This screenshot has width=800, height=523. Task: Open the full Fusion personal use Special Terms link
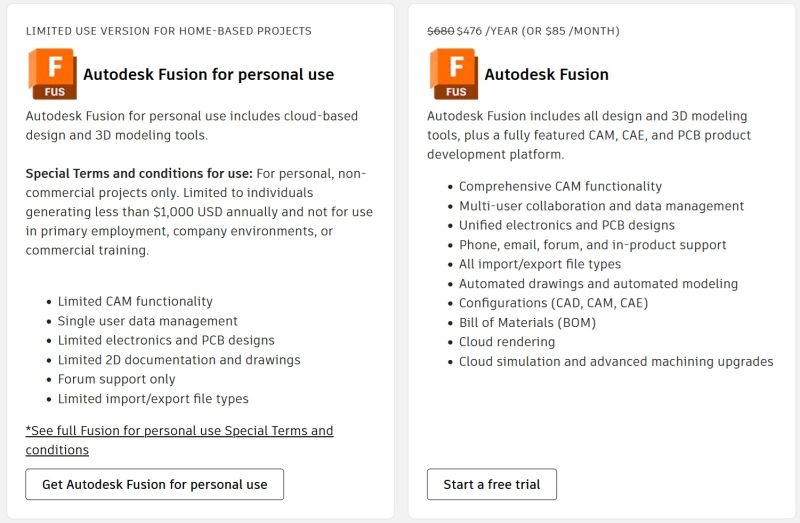(179, 440)
